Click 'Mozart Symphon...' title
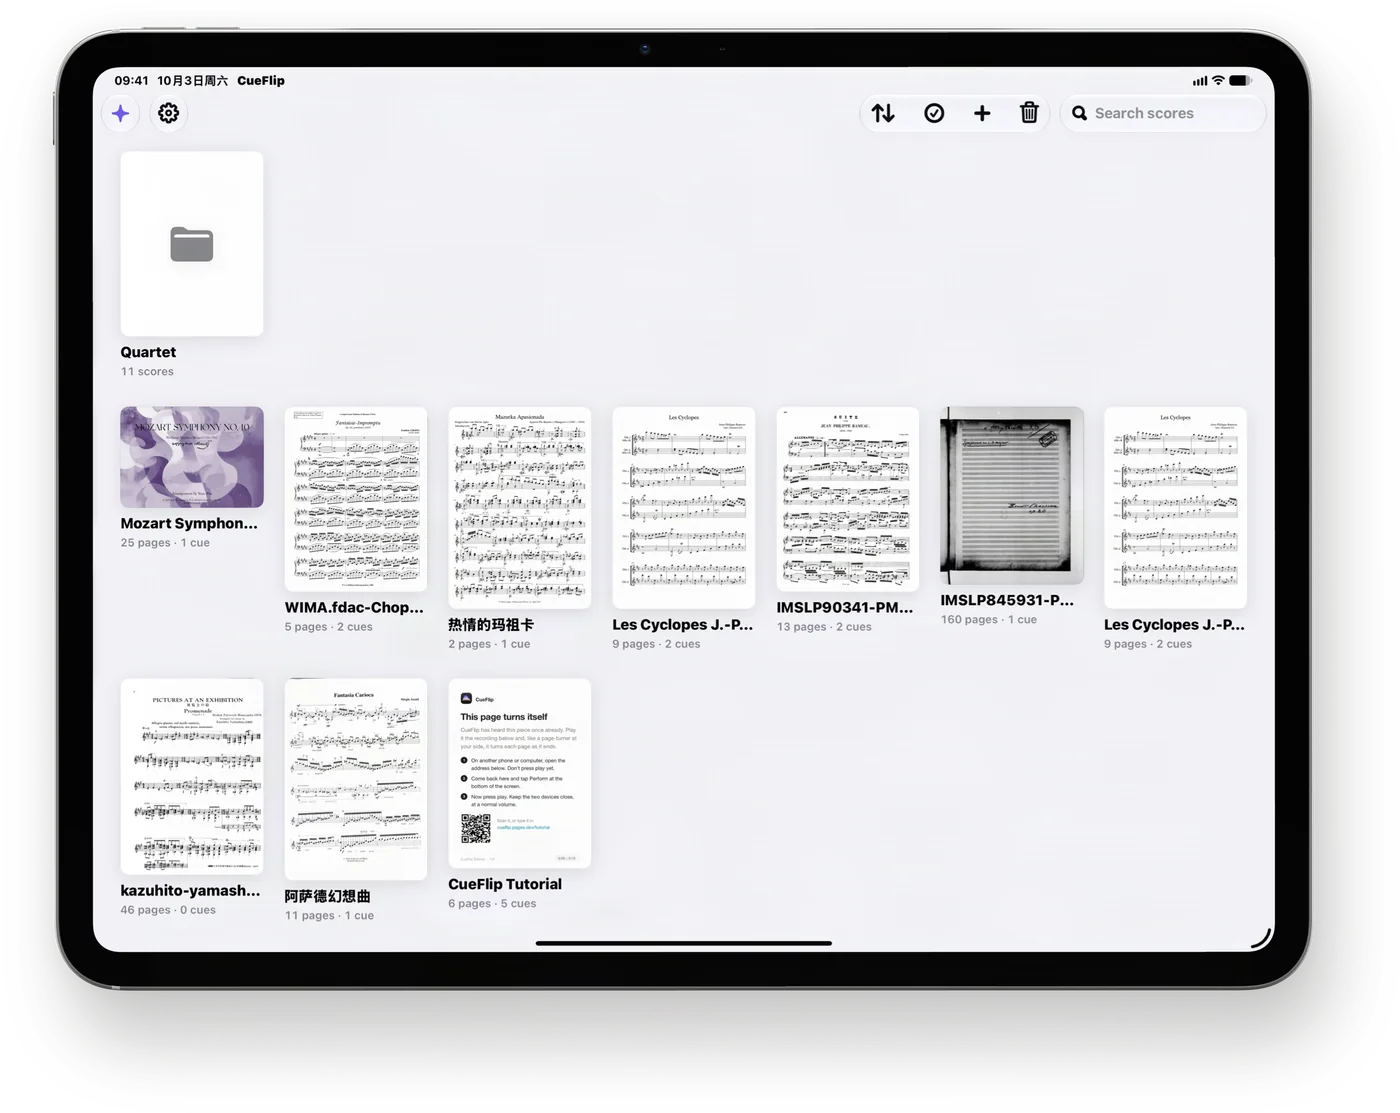This screenshot has height=1113, width=1400. [189, 523]
